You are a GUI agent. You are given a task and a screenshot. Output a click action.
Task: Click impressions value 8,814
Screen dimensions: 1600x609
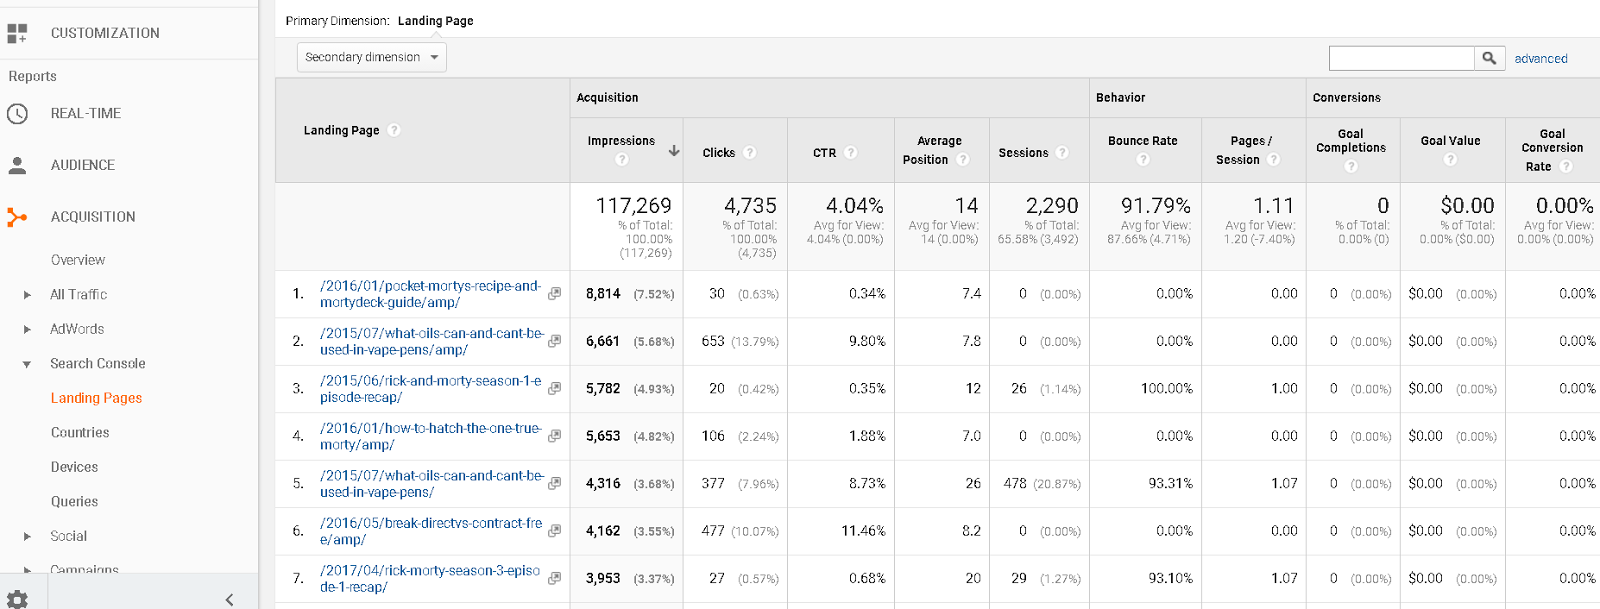[x=603, y=294]
